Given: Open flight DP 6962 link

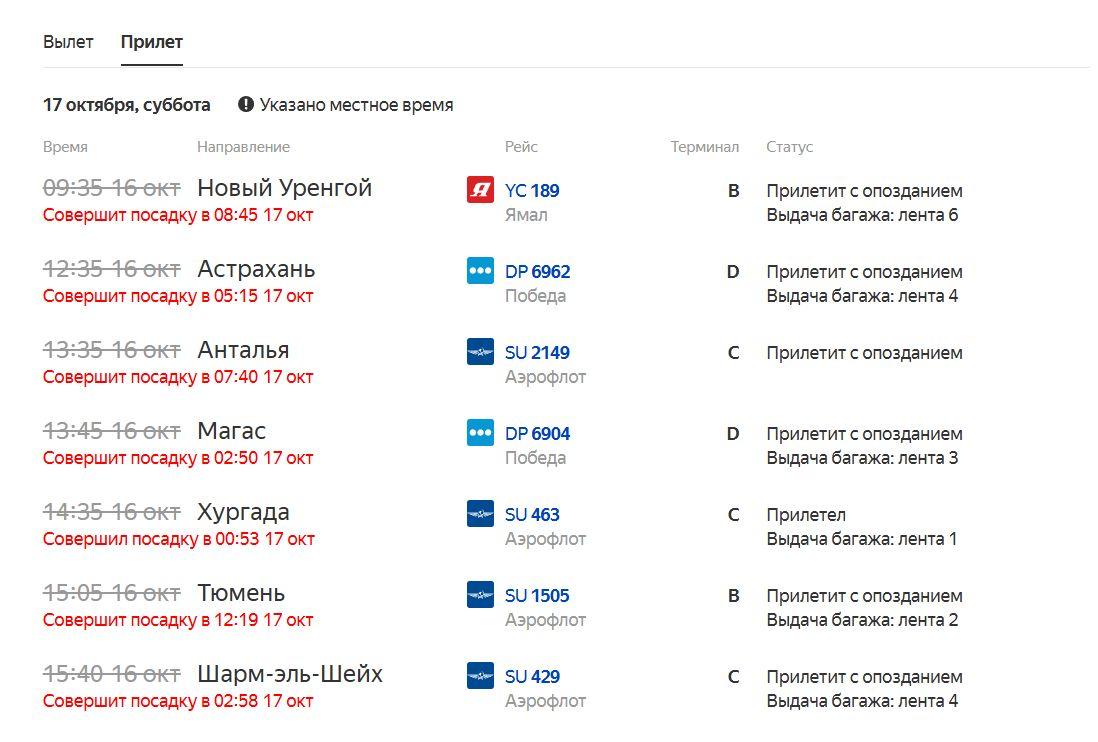Looking at the screenshot, I should click(x=538, y=272).
